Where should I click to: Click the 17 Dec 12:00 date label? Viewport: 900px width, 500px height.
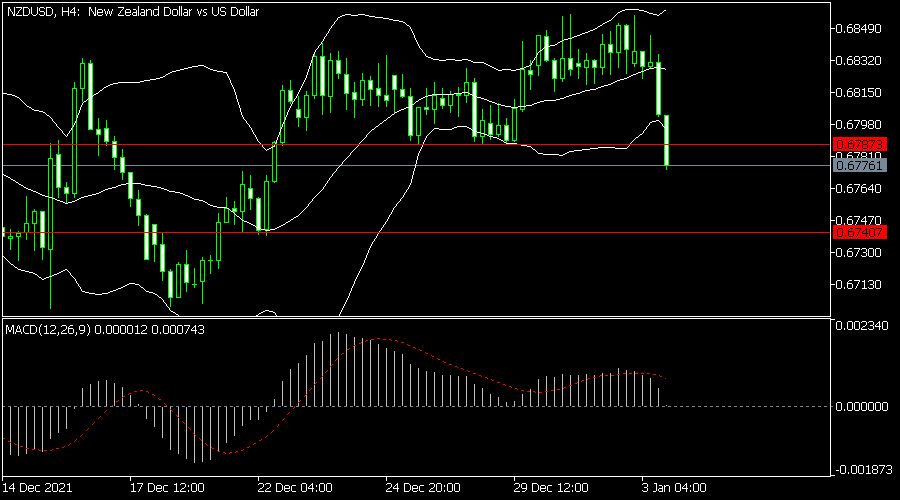pos(167,487)
